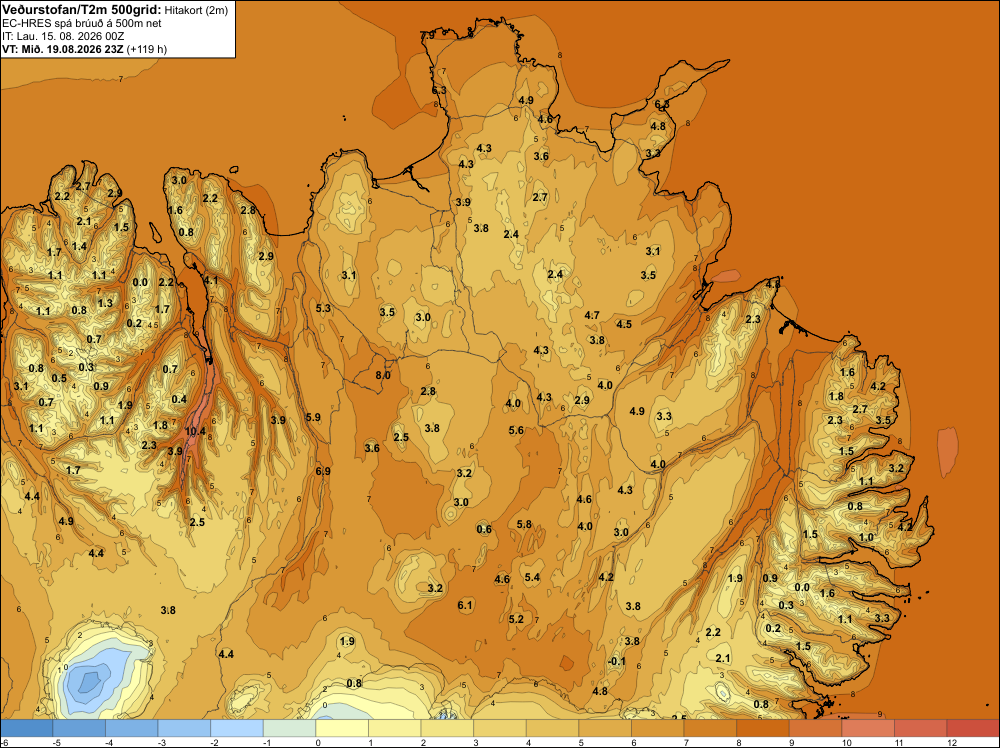
Task: Click the legend swatch between 6 and 7
Action: tap(658, 728)
